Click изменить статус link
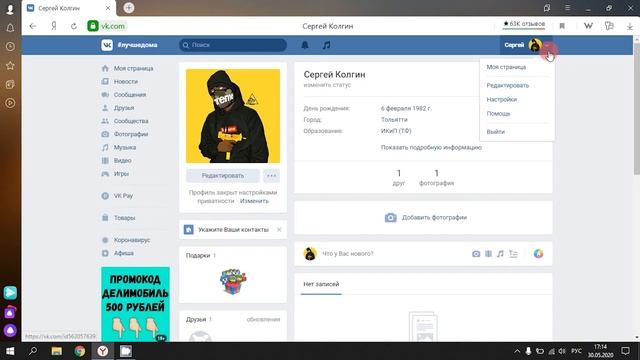The image size is (640, 360). pos(327,85)
